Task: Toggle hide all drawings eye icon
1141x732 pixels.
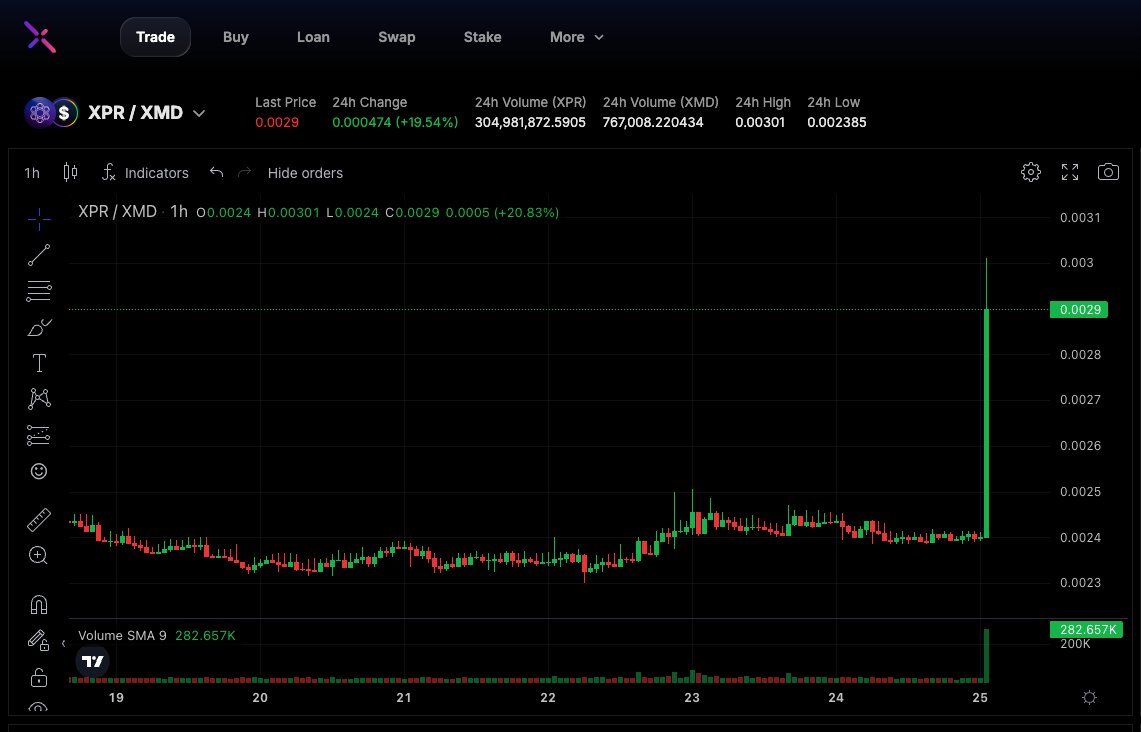Action: coord(39,707)
